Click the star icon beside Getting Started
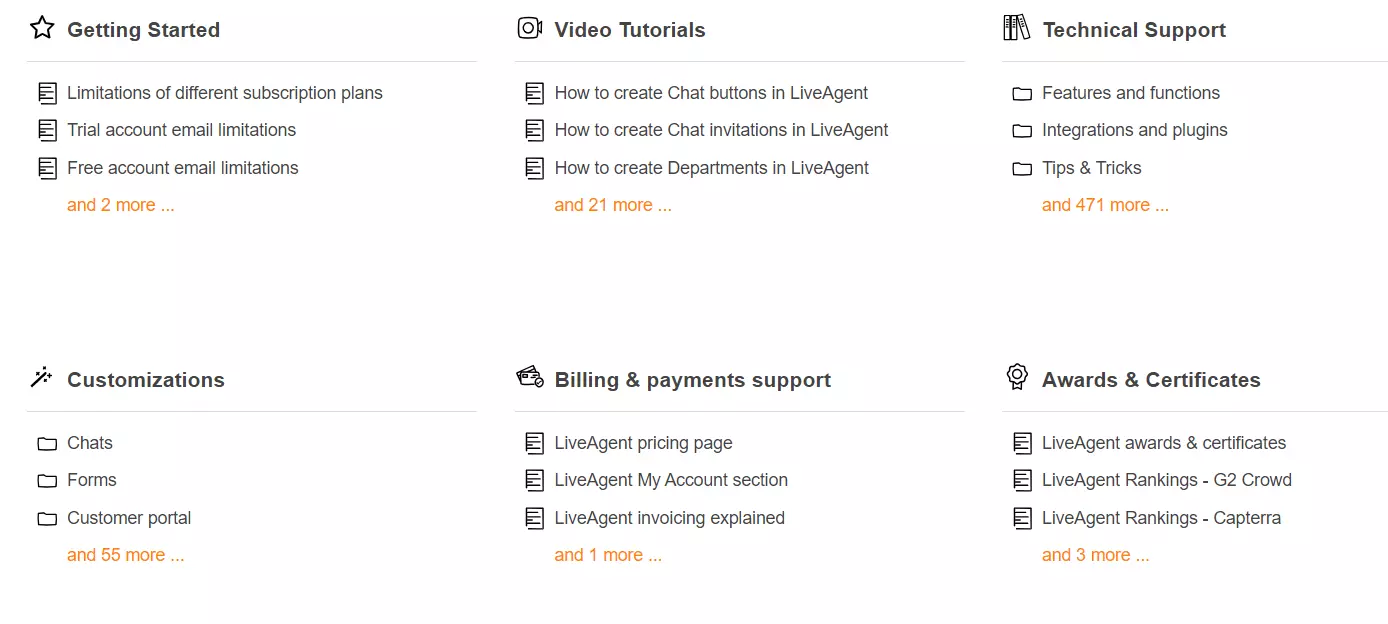This screenshot has width=1388, height=624. pos(41,28)
